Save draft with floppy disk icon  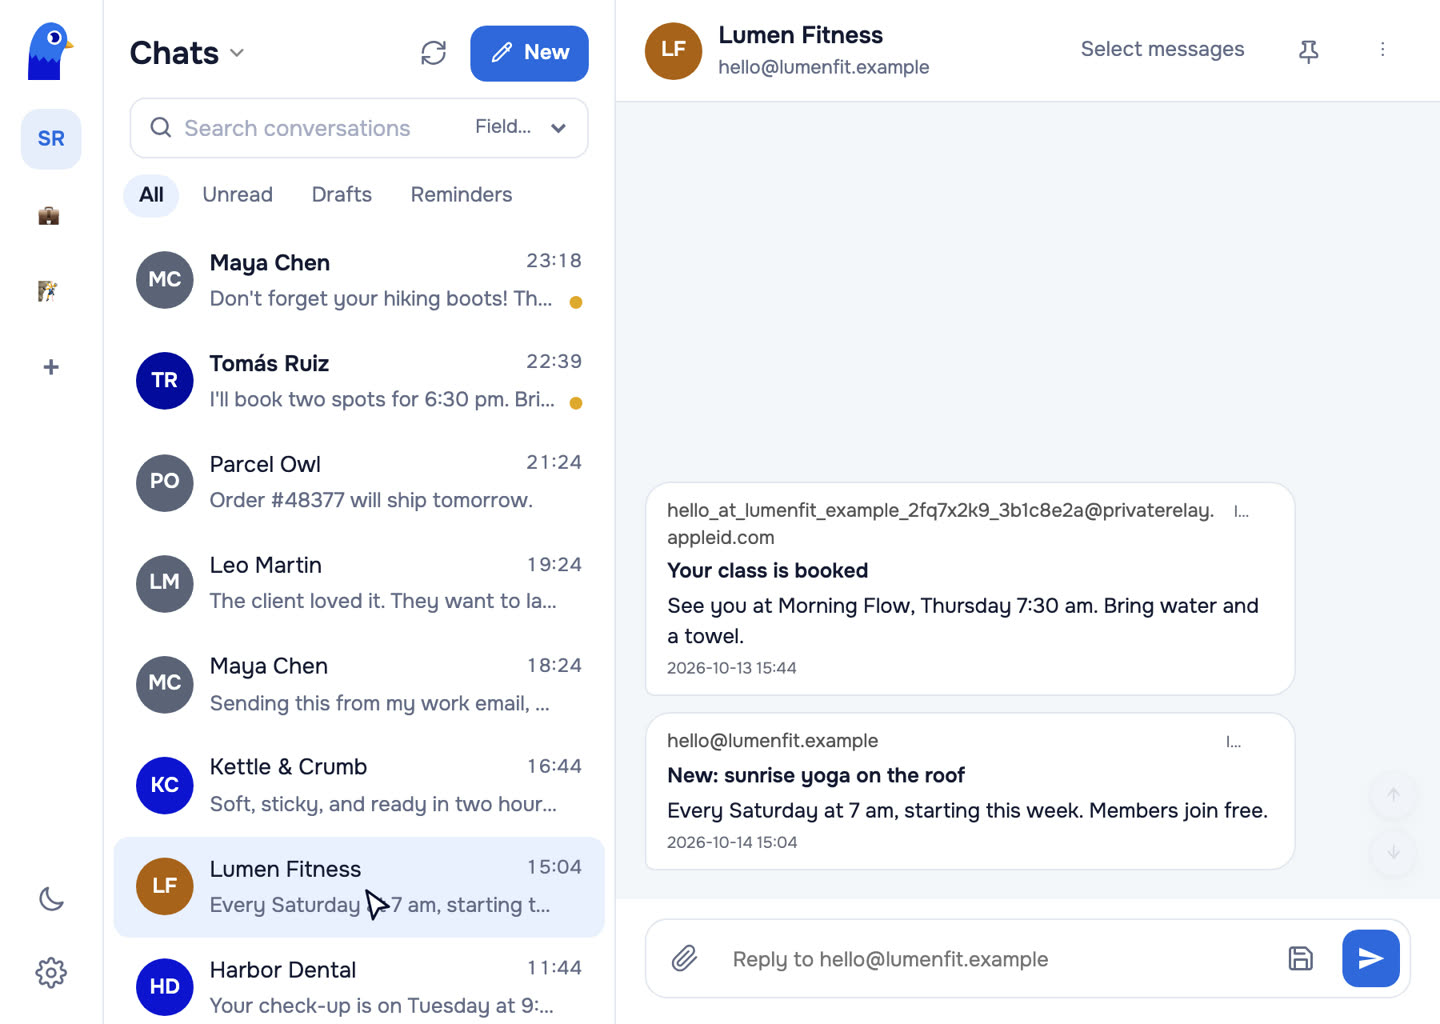coord(1300,959)
